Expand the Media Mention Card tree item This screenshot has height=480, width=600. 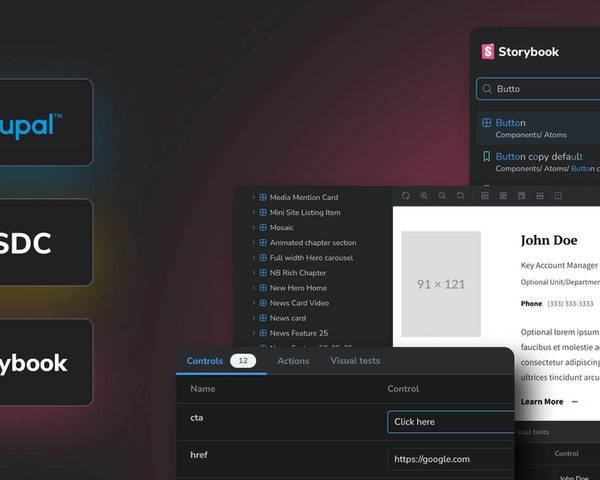point(253,197)
